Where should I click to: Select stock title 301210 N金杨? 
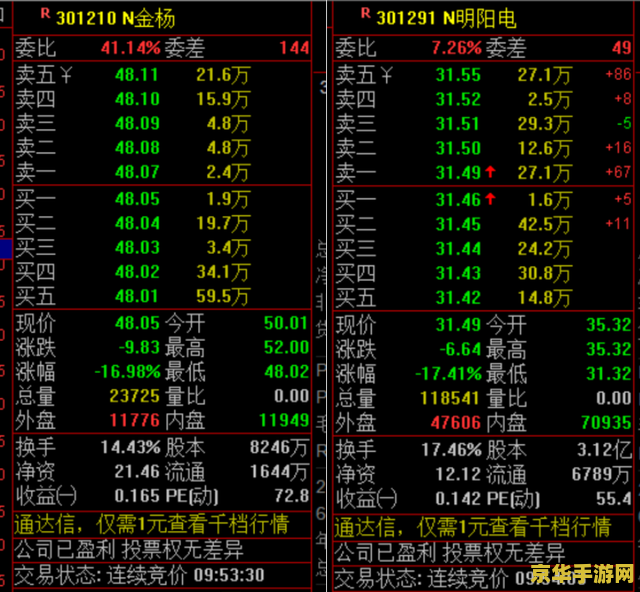(x=116, y=18)
